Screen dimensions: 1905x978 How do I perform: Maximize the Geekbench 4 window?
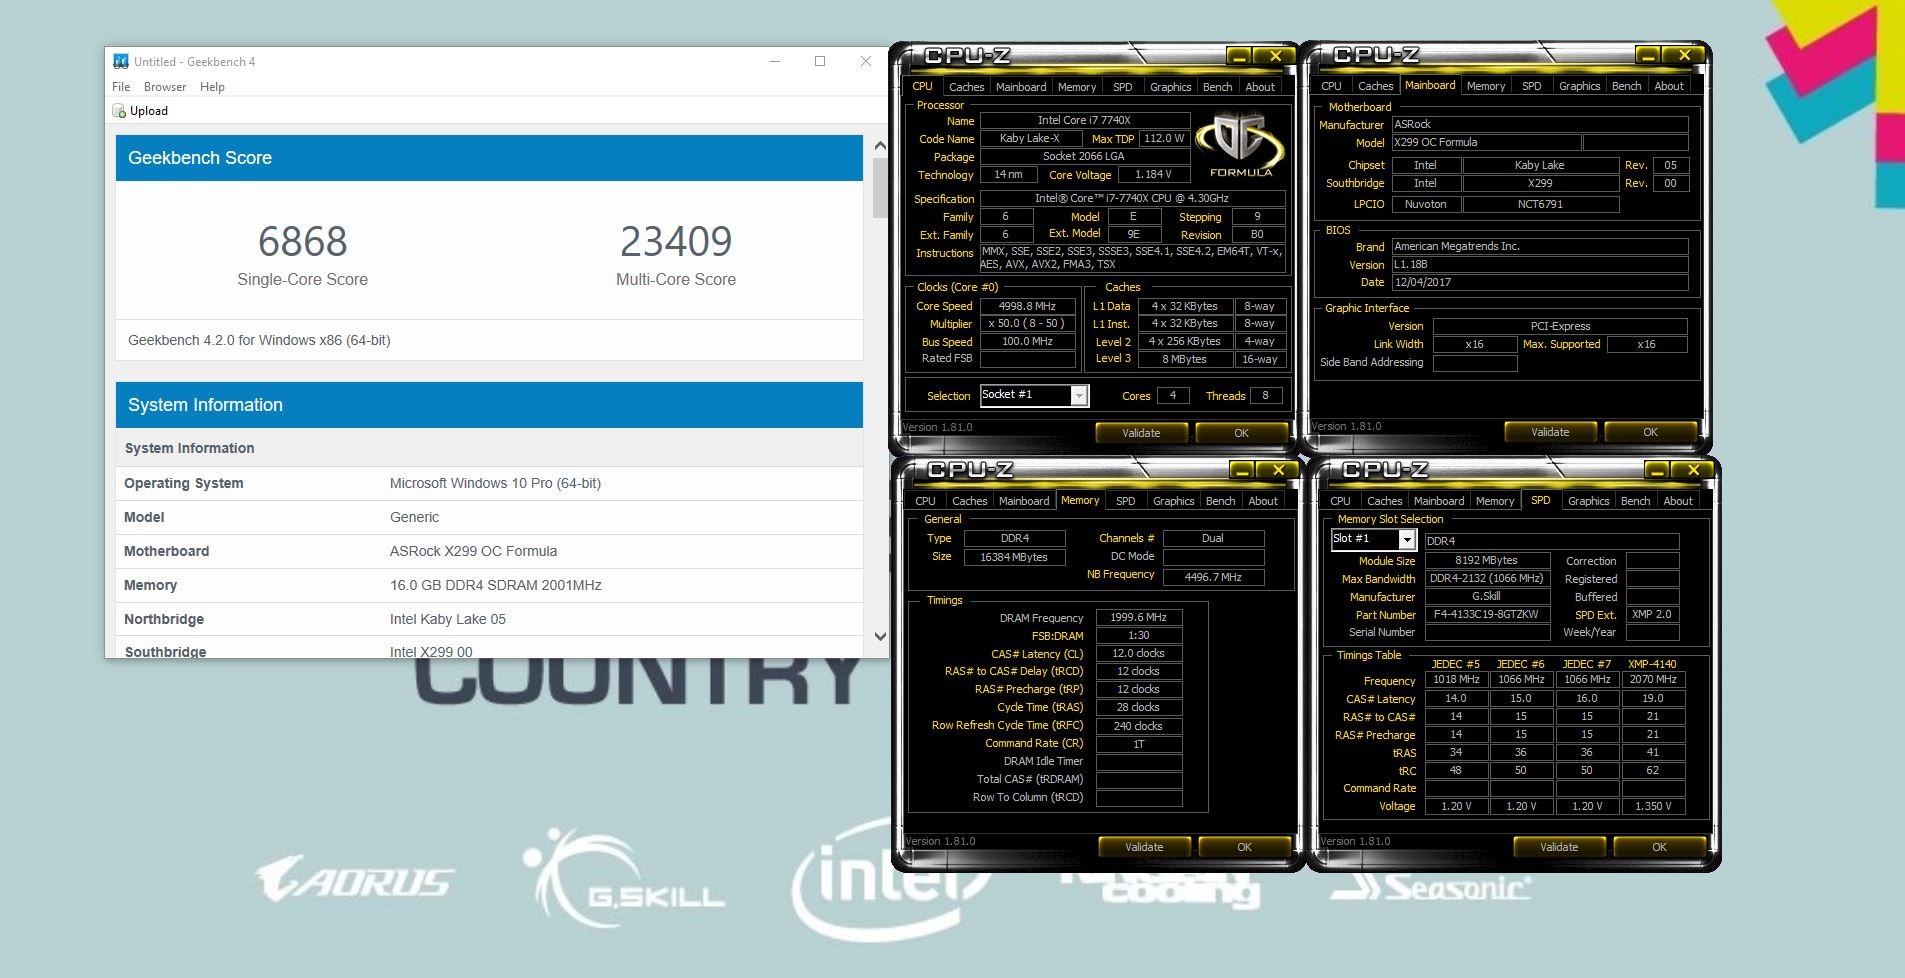click(820, 61)
